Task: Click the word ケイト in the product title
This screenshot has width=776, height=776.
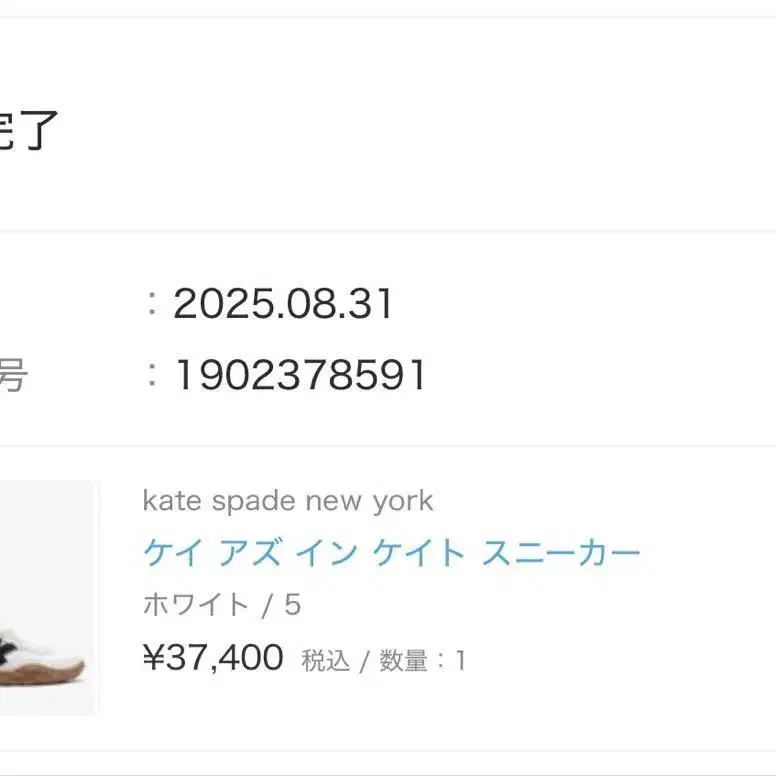Action: (419, 553)
